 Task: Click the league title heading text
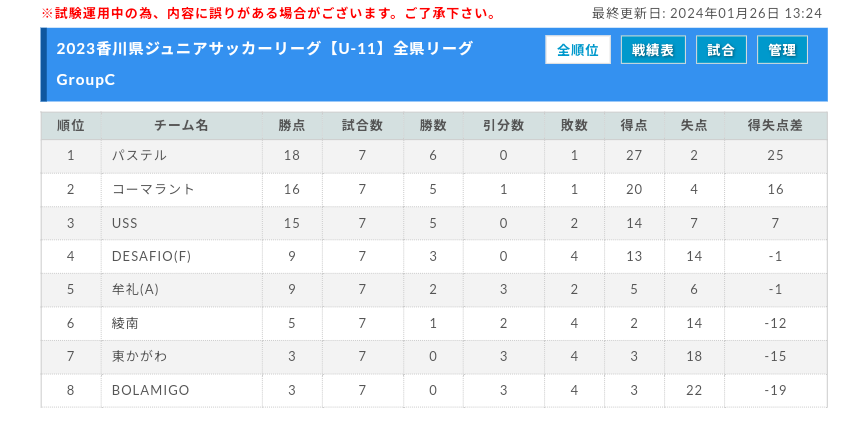tap(265, 64)
